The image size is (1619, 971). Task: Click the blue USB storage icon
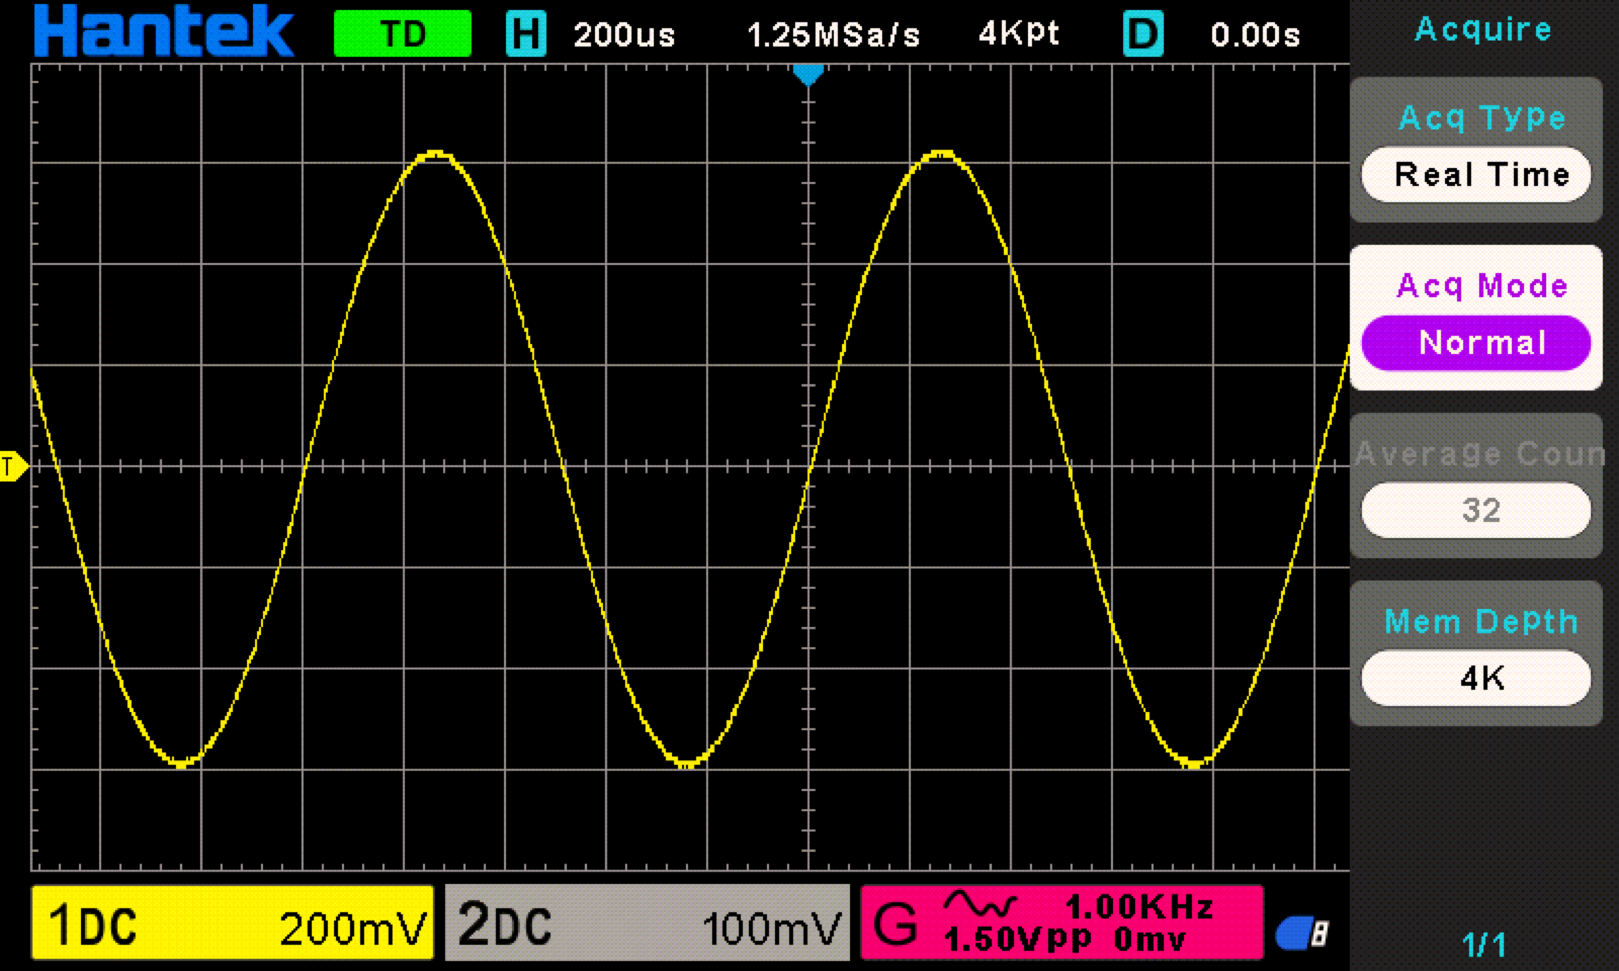pyautogui.click(x=1301, y=933)
